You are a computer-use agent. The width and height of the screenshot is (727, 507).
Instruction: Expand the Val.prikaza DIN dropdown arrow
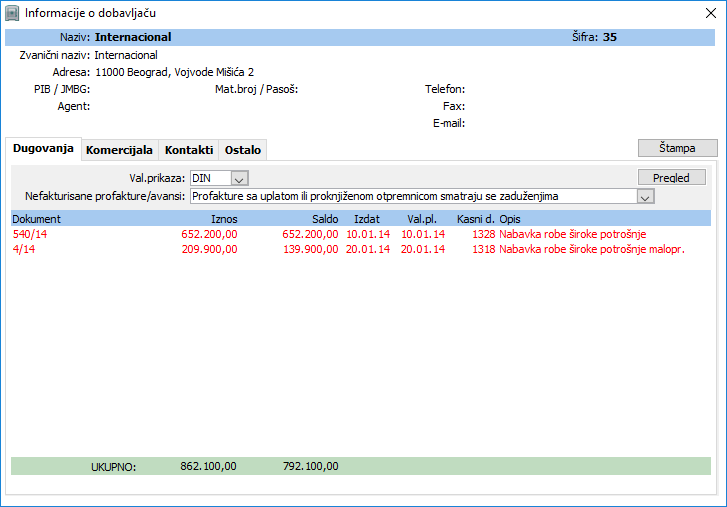point(239,178)
